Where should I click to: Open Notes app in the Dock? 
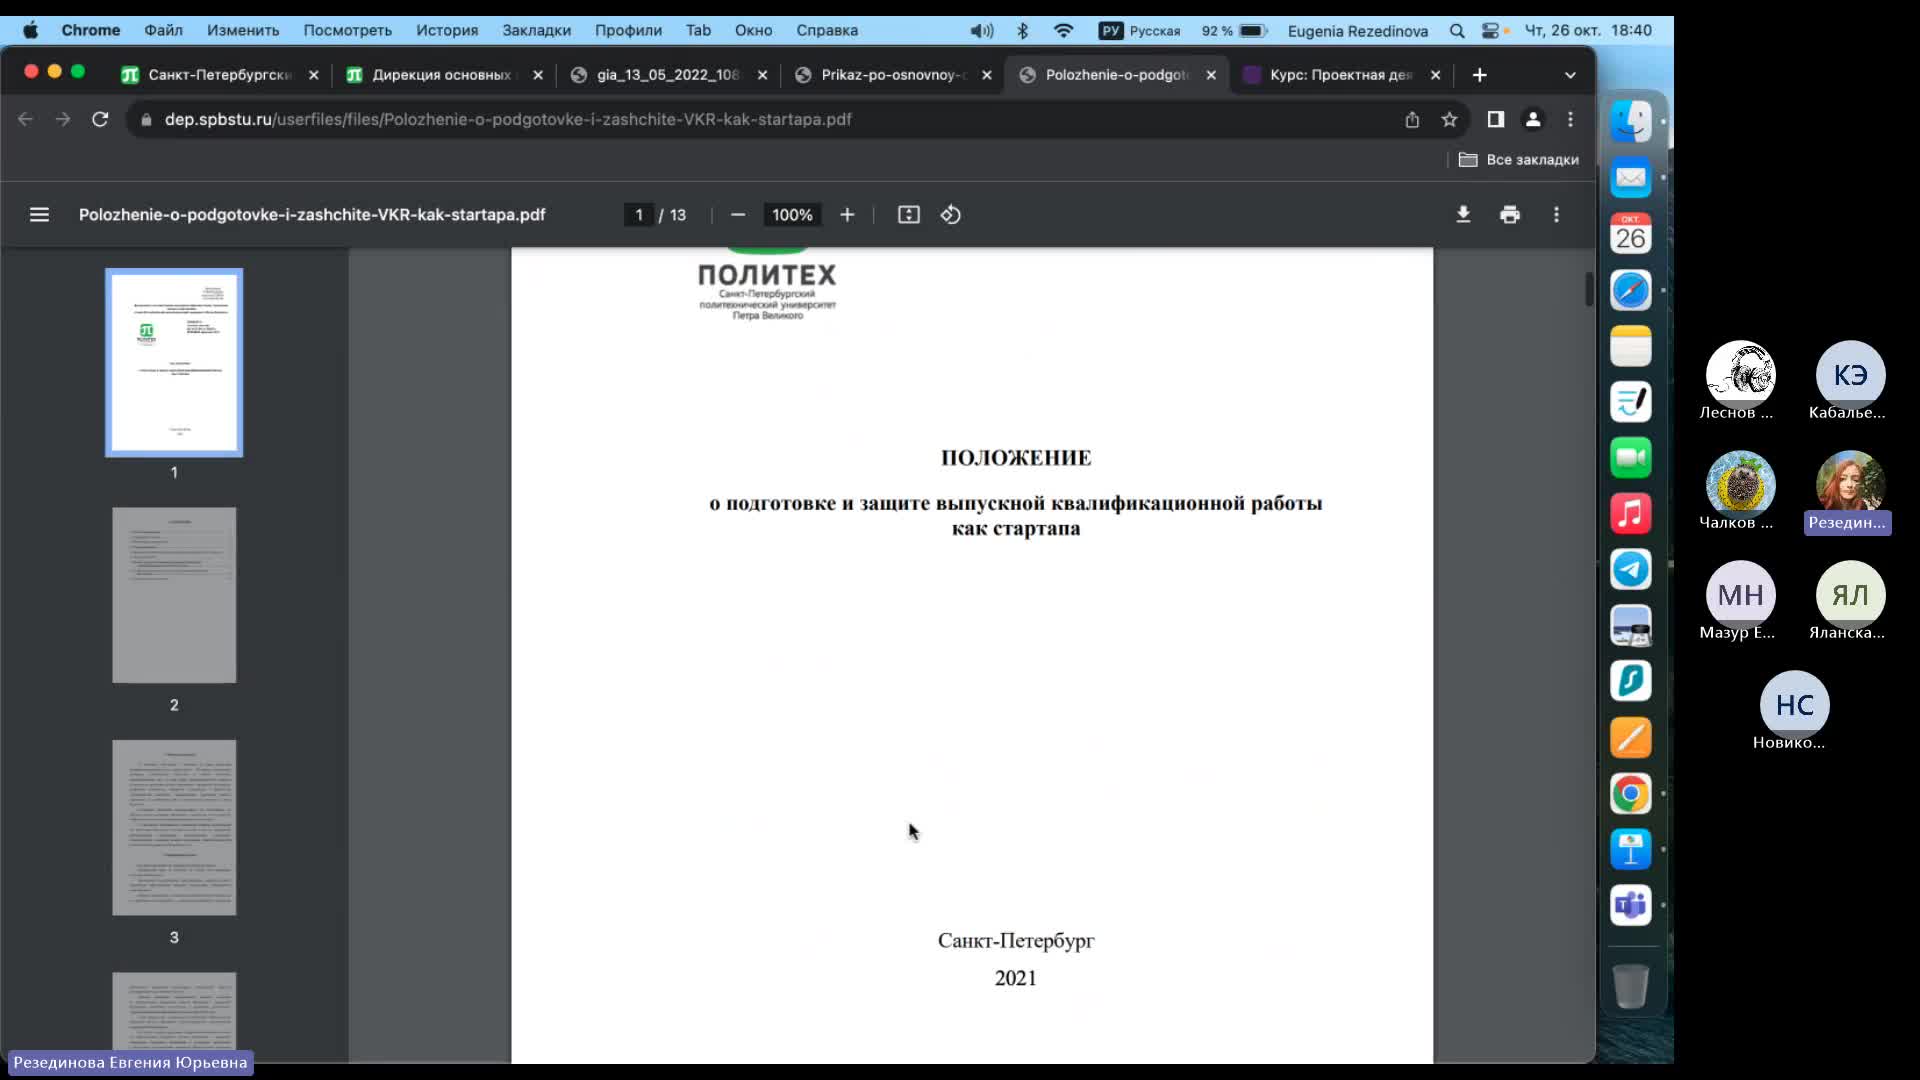1631,346
